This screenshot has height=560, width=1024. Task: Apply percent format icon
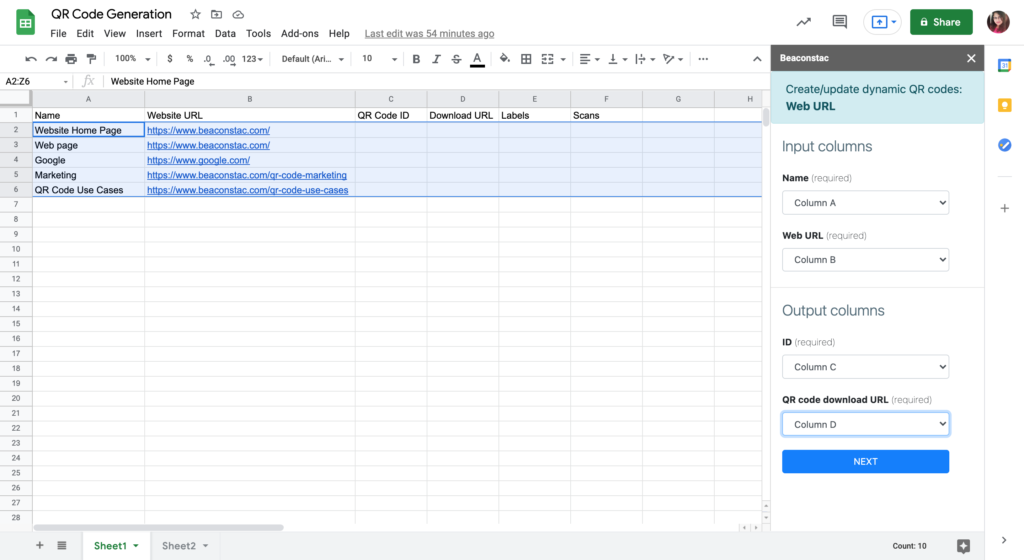point(189,59)
